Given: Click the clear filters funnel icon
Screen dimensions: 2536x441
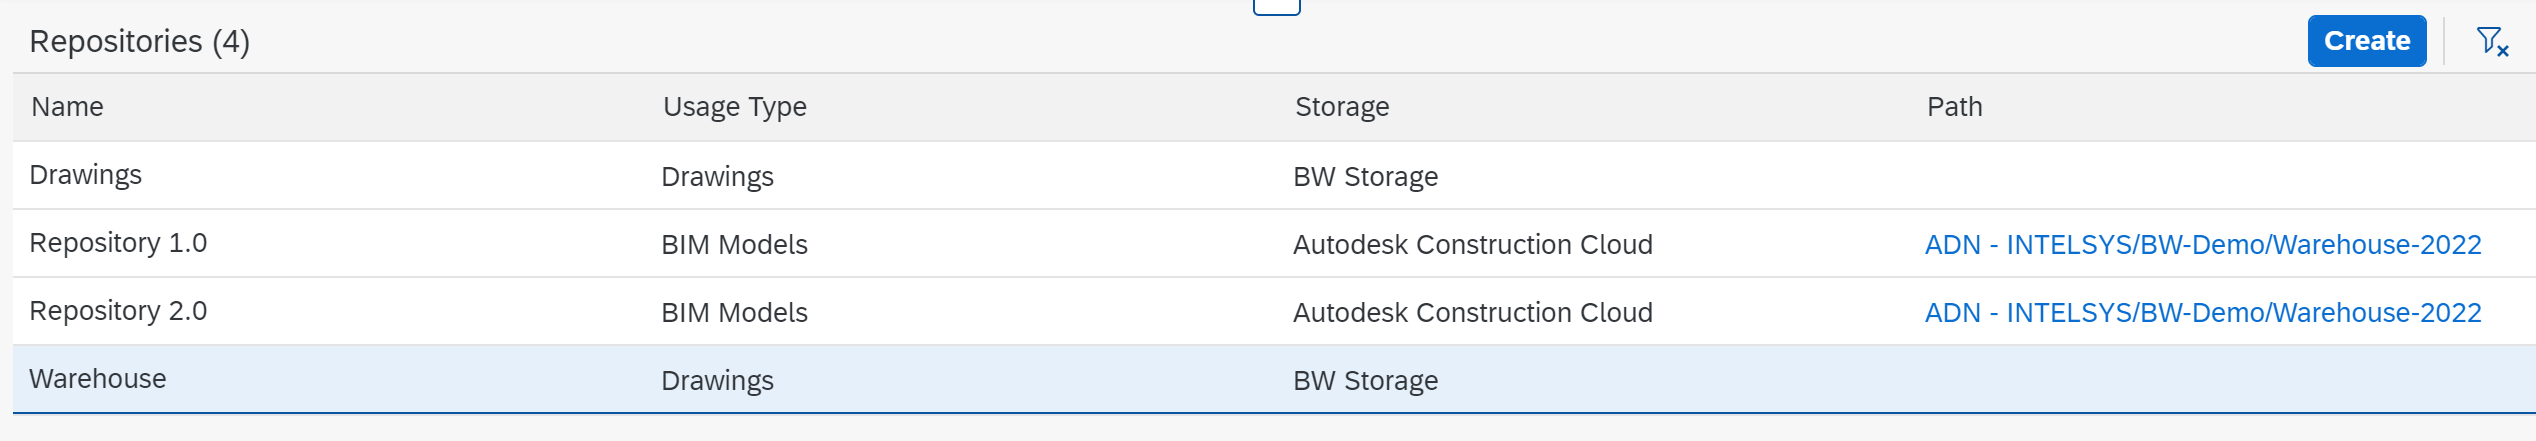Looking at the screenshot, I should [x=2492, y=41].
